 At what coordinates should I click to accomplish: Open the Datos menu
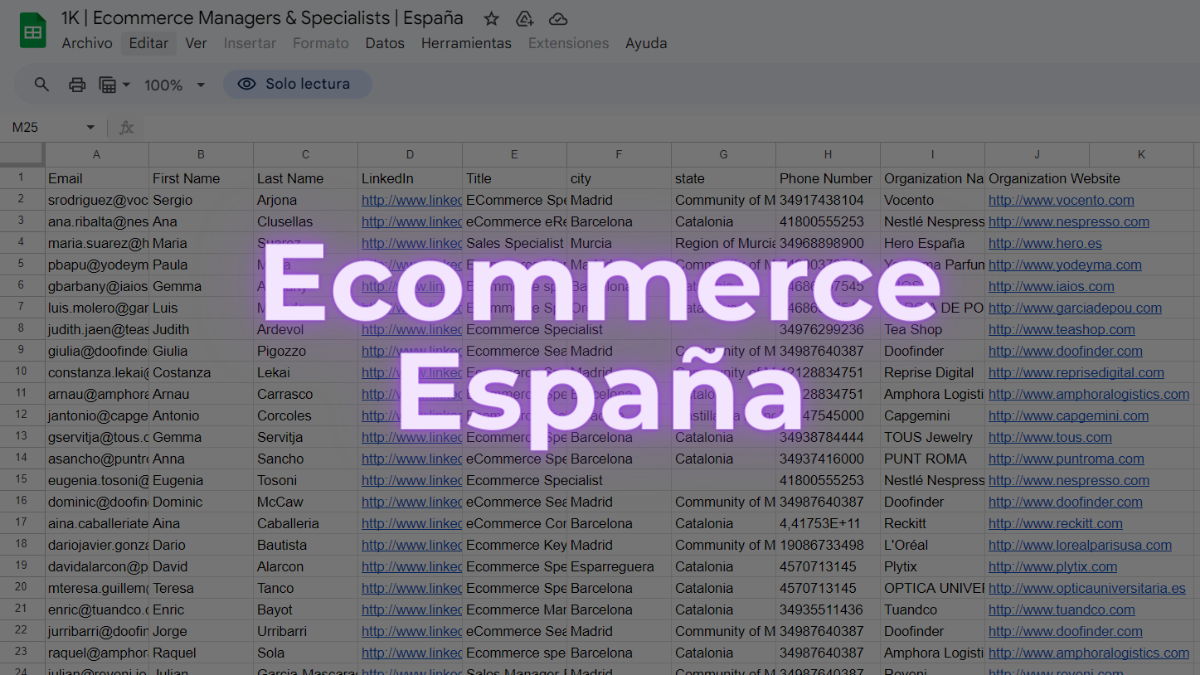[x=385, y=43]
